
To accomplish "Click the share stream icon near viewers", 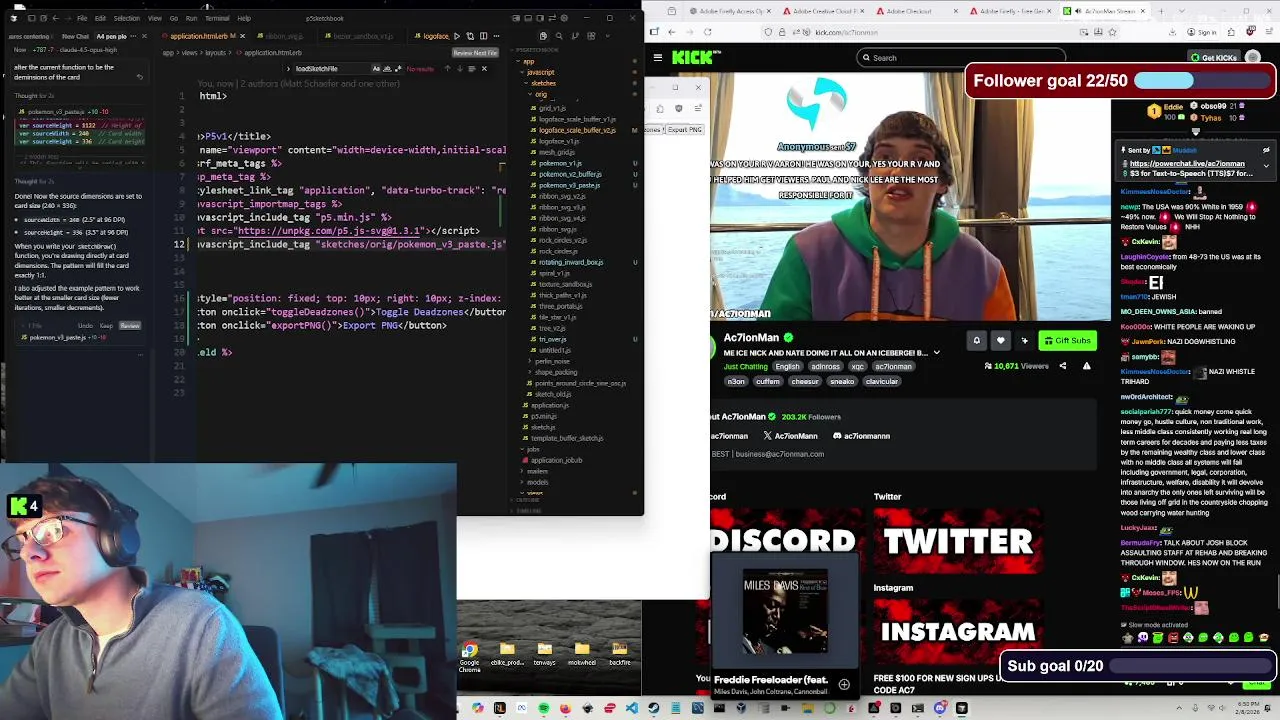I will 1063,366.
